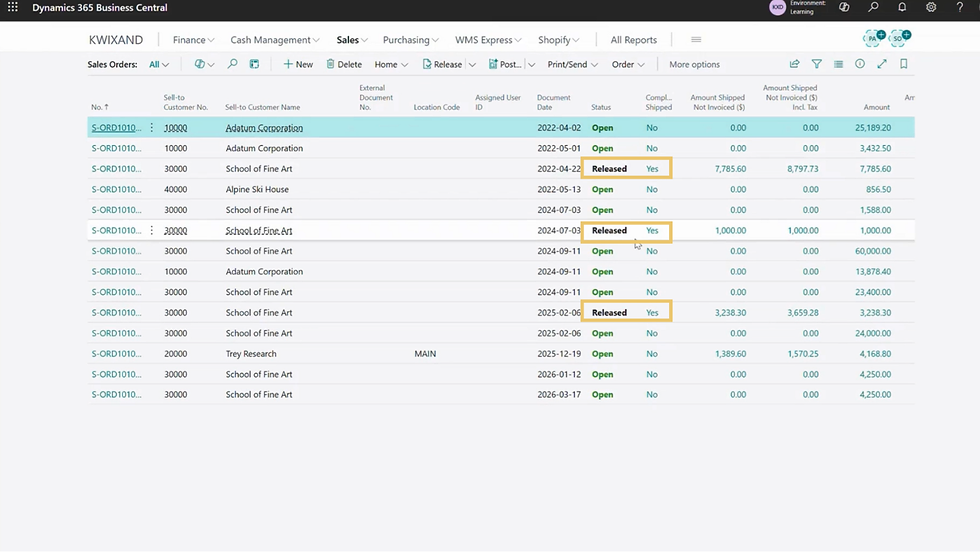
Task: Expand the Shopify menu
Action: click(559, 39)
